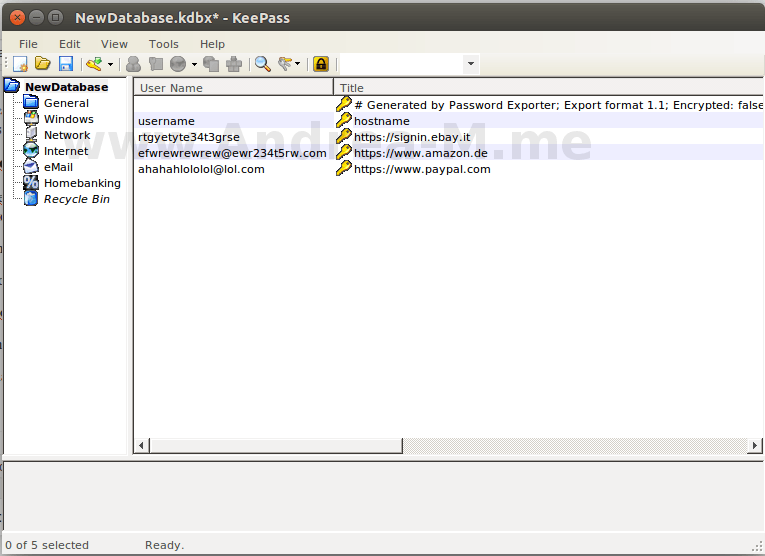Click efwrewrewrew@ewr234t5rw.com user name
Image resolution: width=765 pixels, height=556 pixels.
point(232,153)
